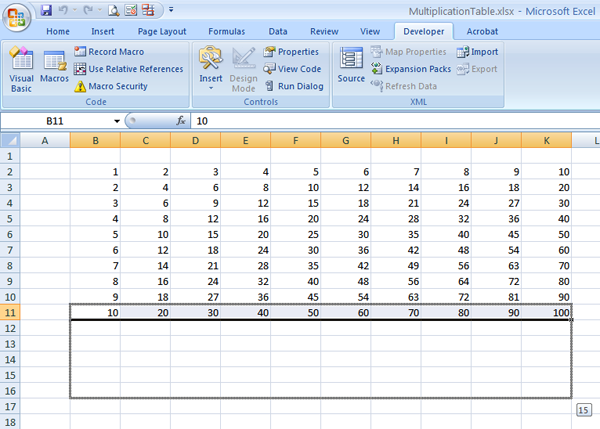Open the Name Box dropdown arrow
The height and width of the screenshot is (429, 600).
tap(117, 121)
